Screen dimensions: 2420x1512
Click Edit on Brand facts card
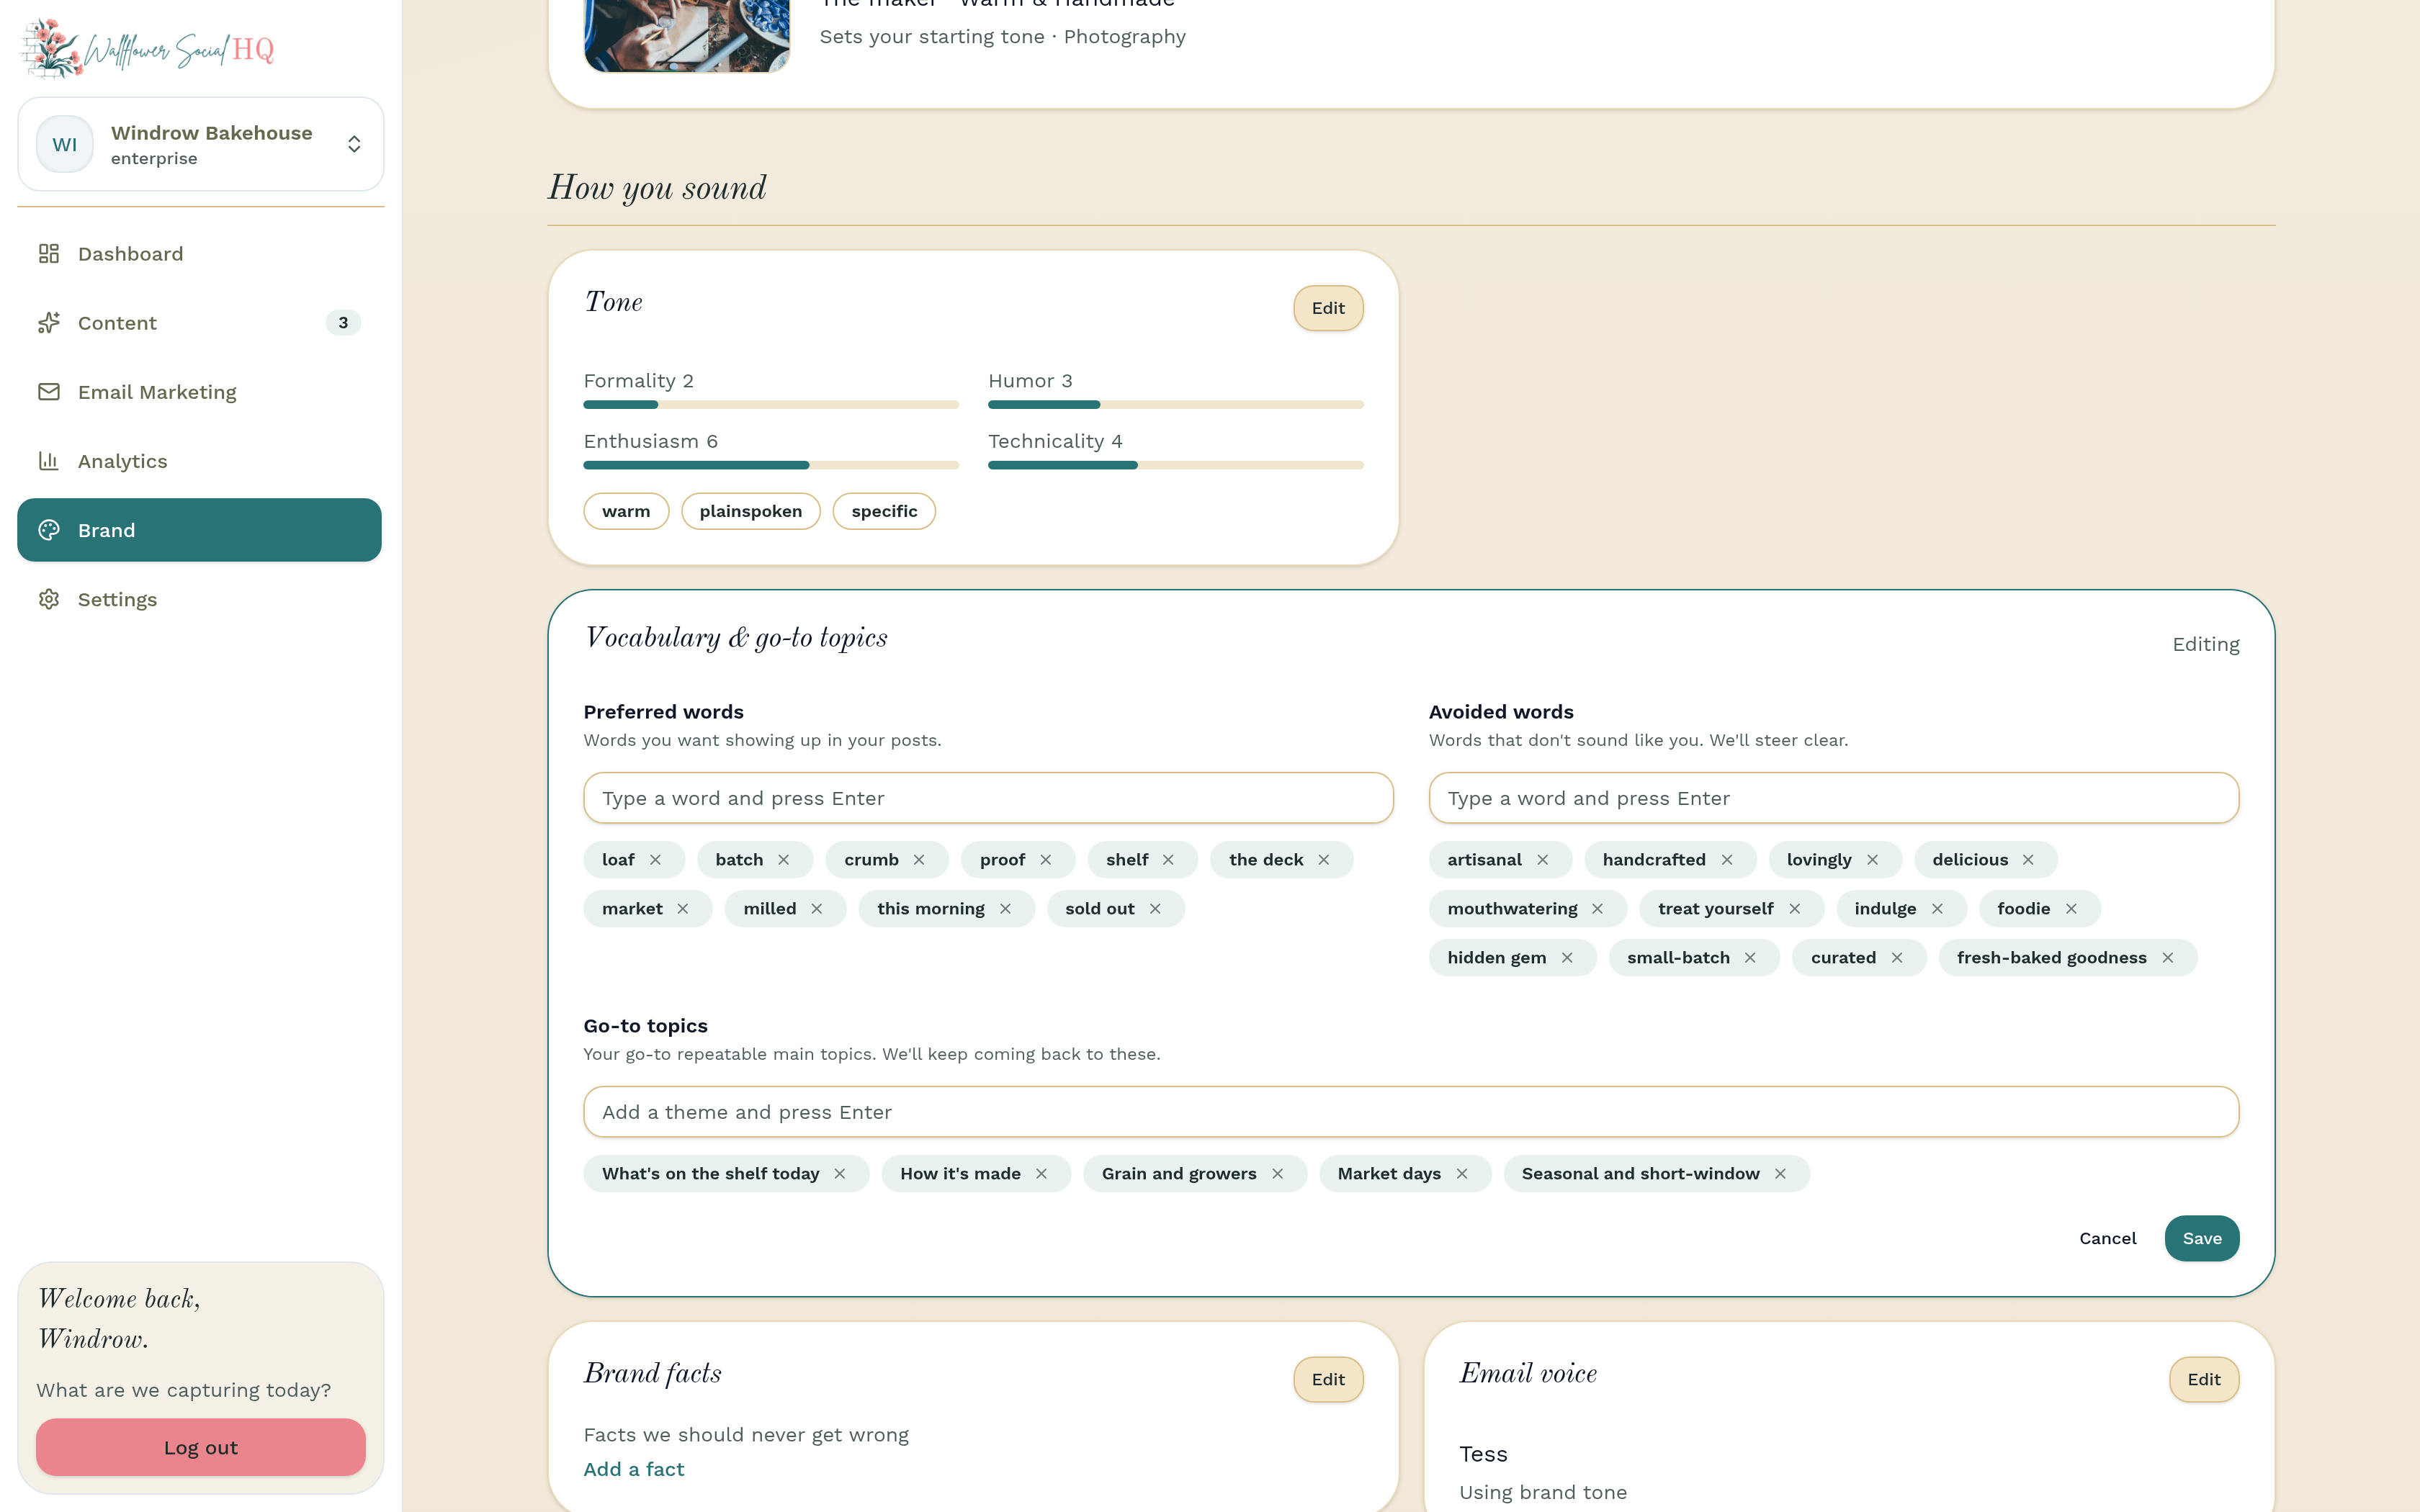coord(1328,1379)
